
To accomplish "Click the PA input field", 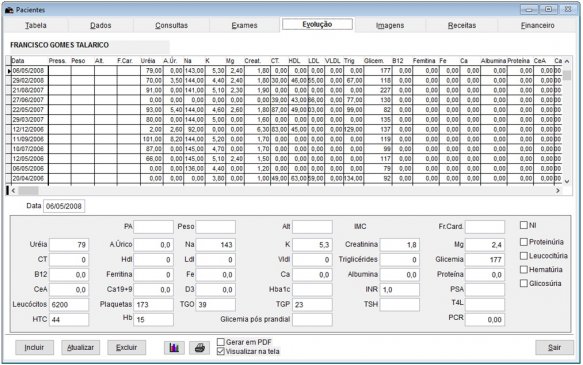I will click(154, 227).
